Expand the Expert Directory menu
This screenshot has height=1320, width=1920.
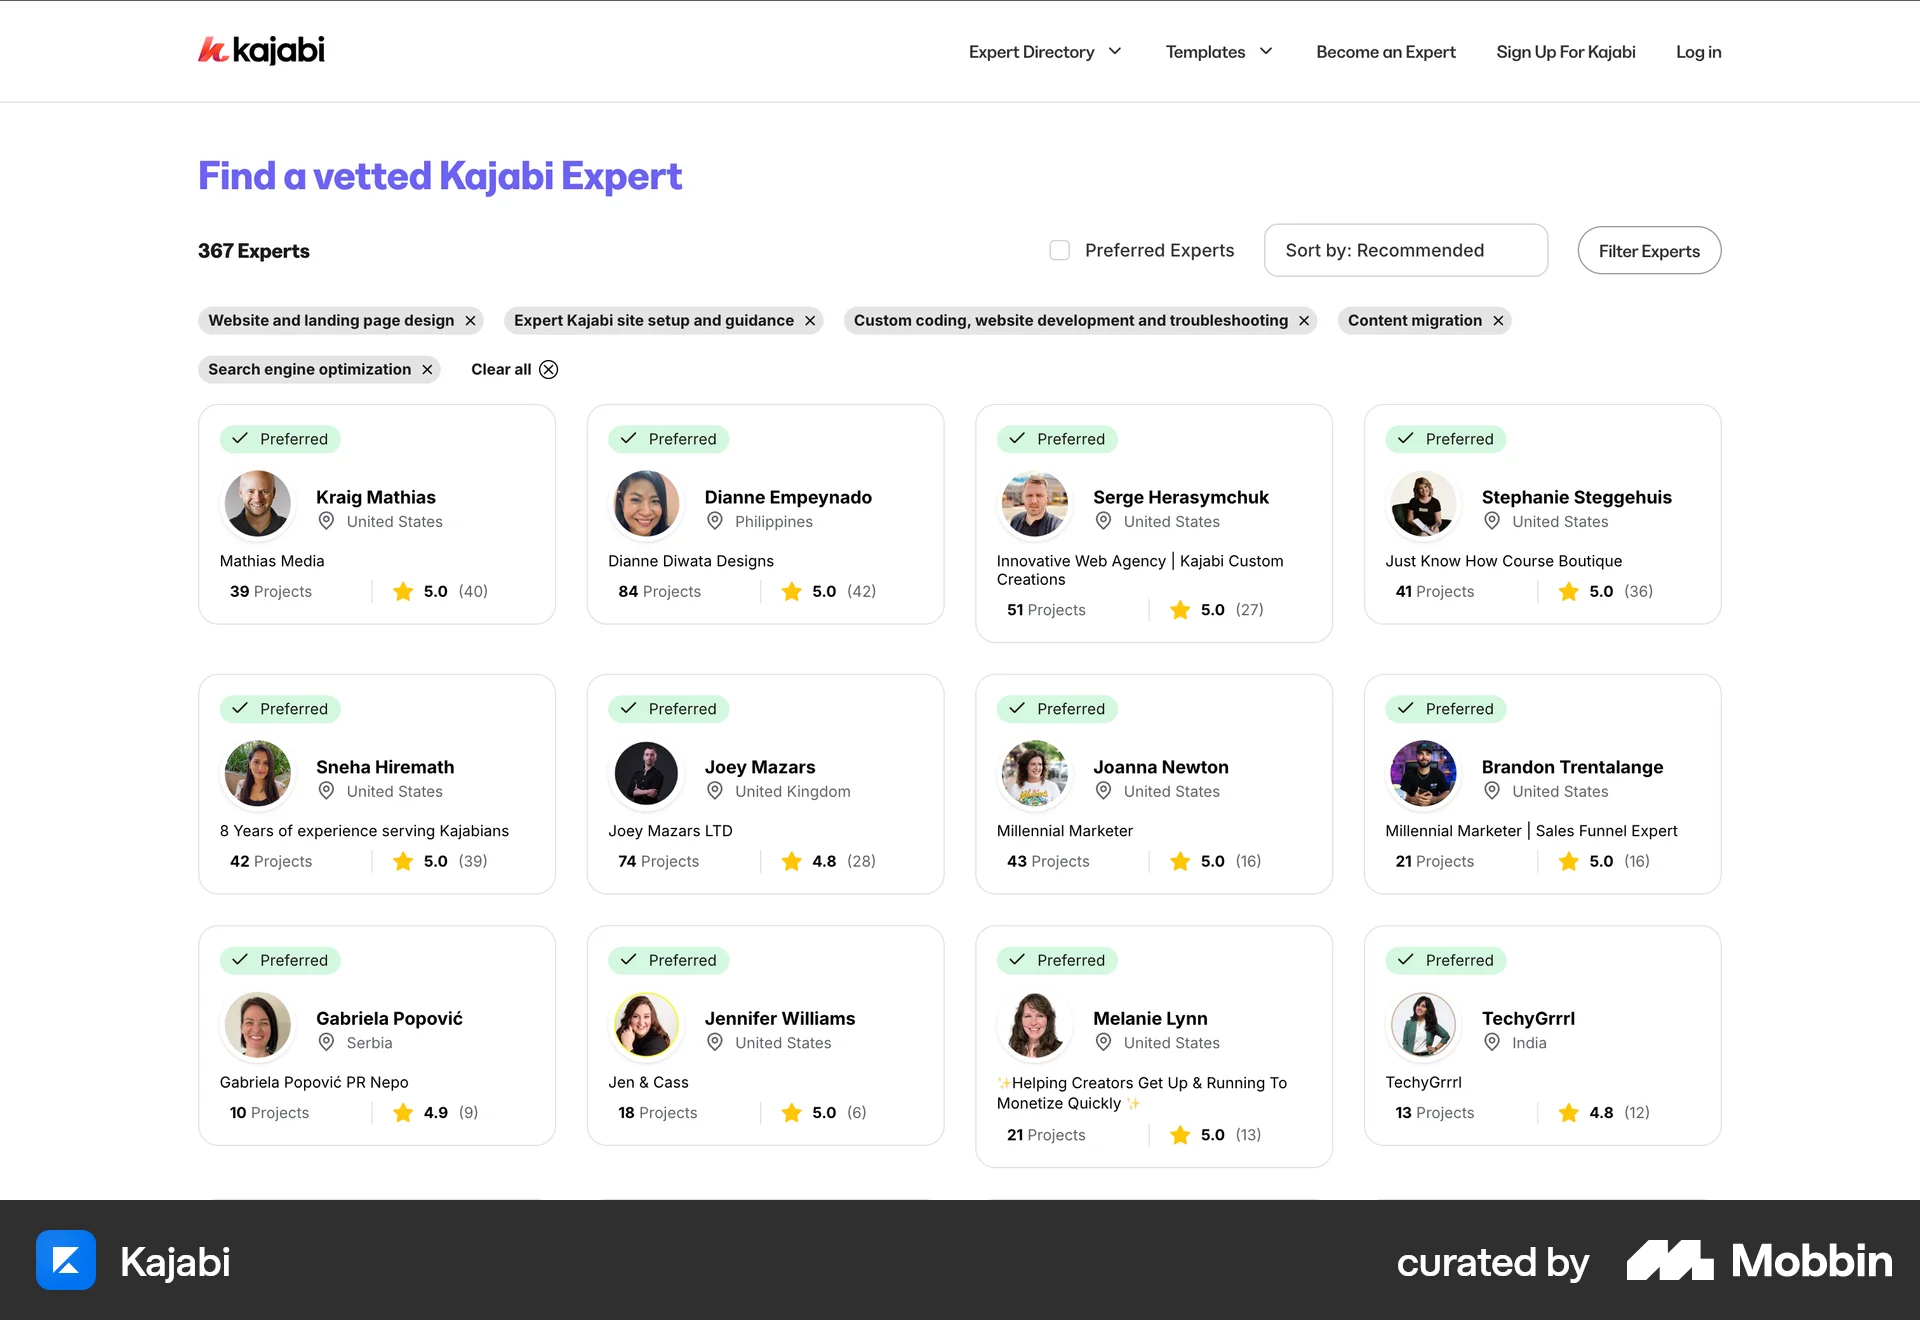coord(1045,52)
